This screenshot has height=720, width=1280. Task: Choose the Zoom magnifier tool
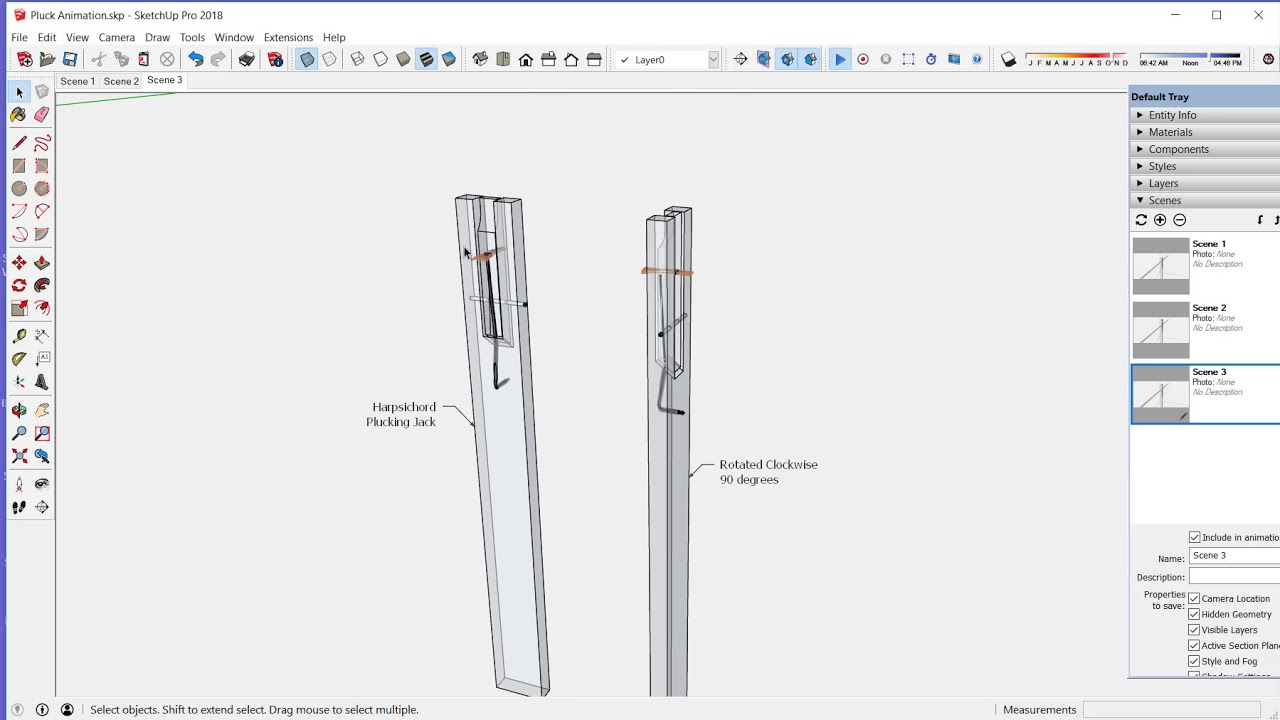pos(19,434)
